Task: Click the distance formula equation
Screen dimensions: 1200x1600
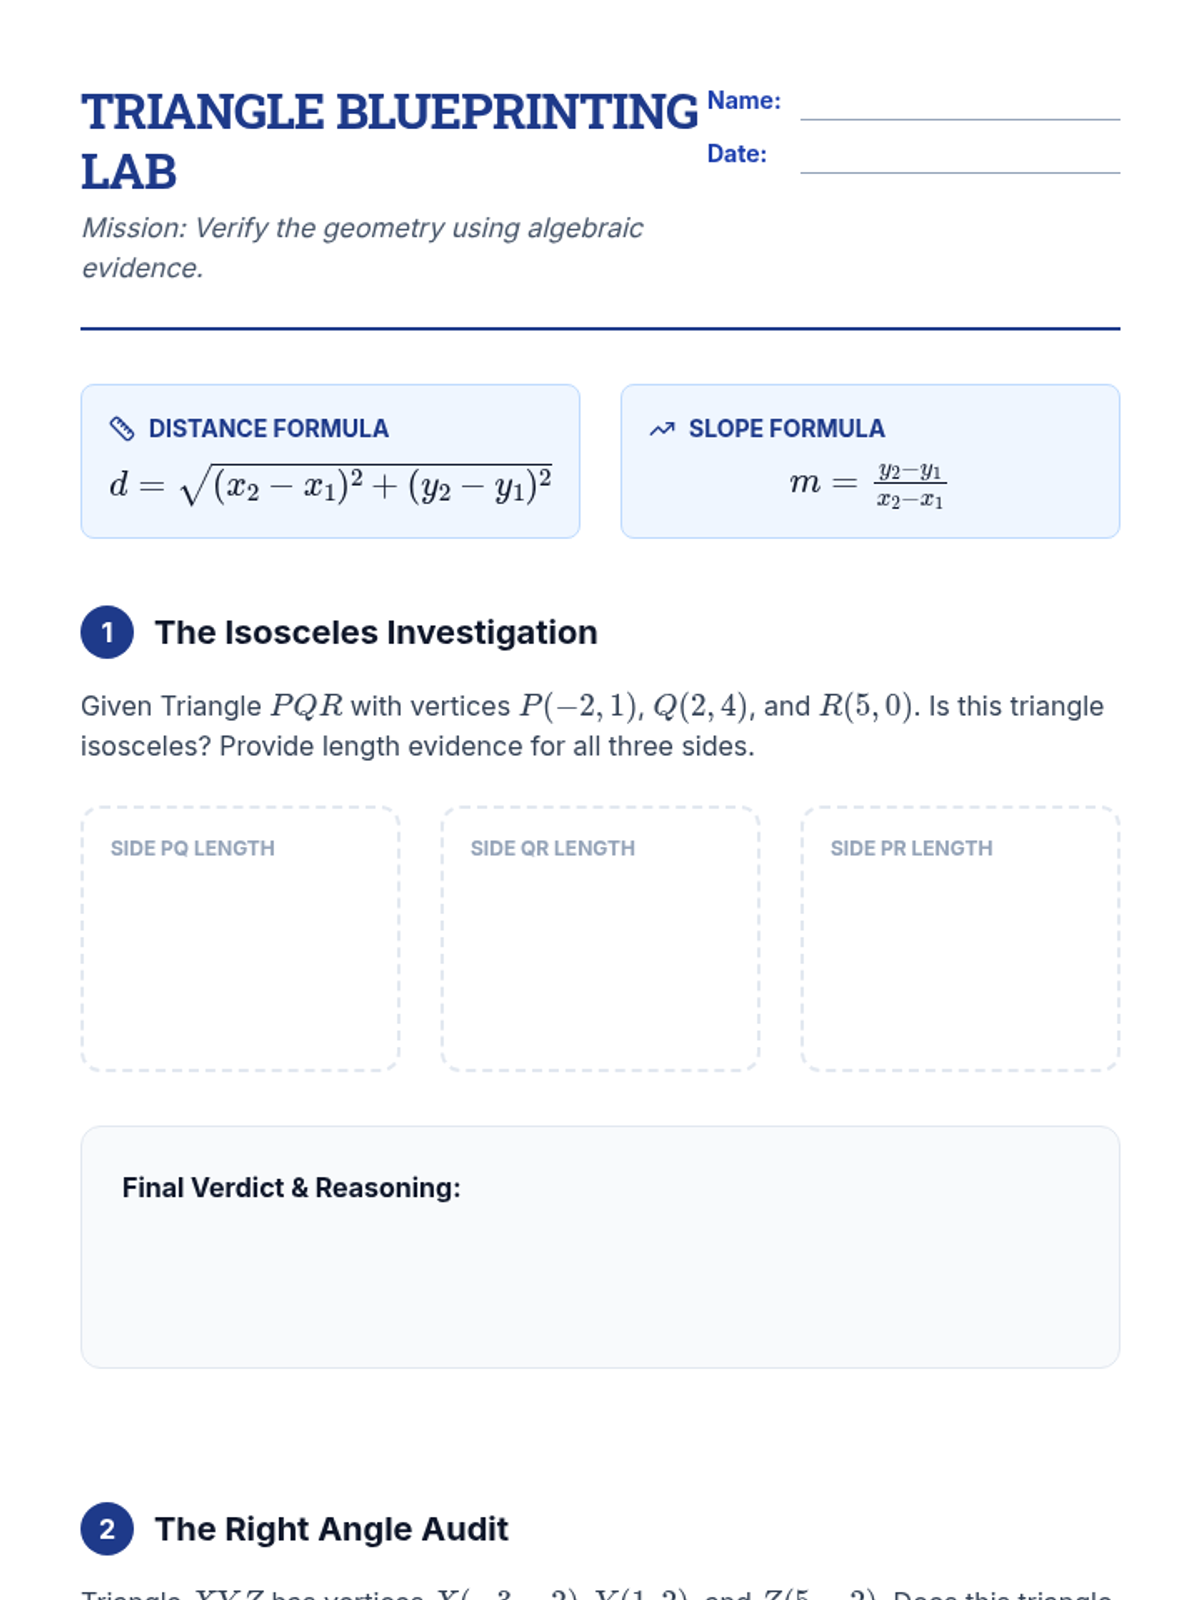Action: tap(330, 486)
